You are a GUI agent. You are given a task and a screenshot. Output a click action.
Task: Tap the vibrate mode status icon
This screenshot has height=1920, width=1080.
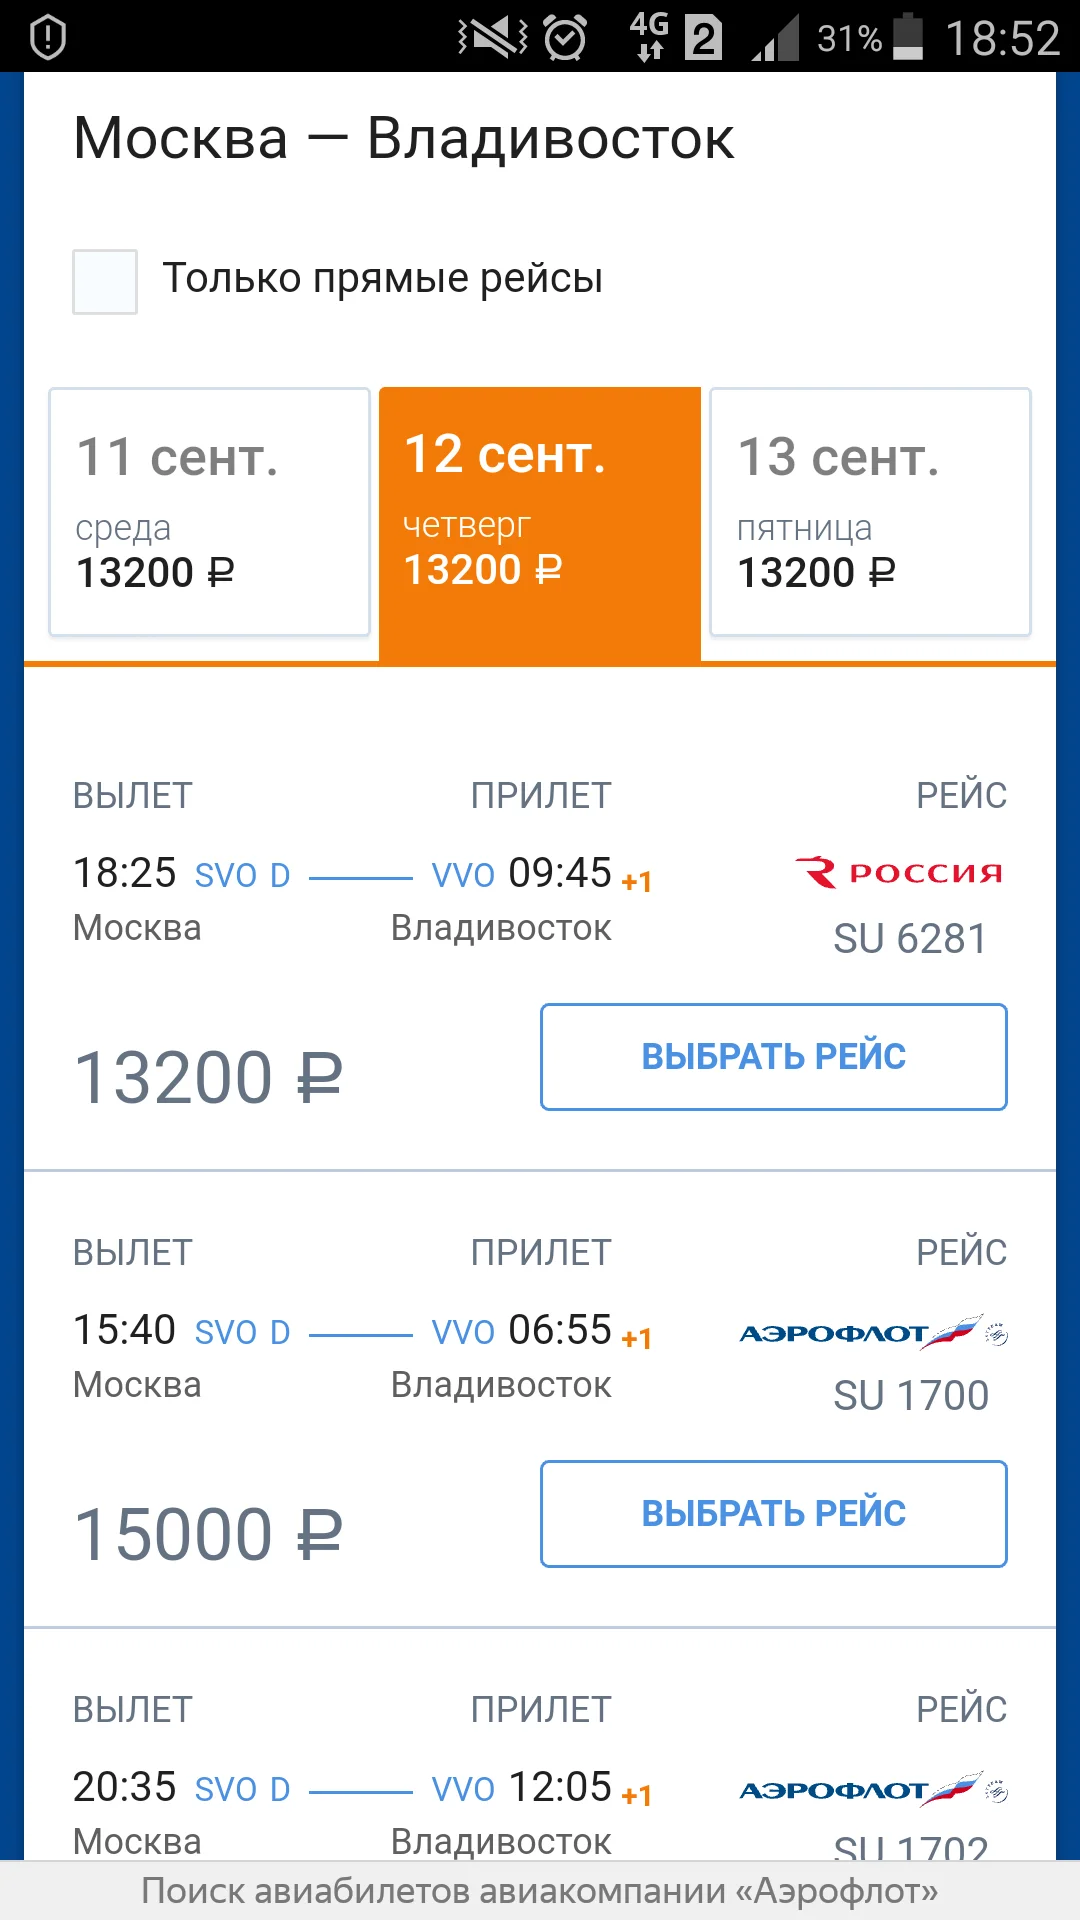[492, 38]
